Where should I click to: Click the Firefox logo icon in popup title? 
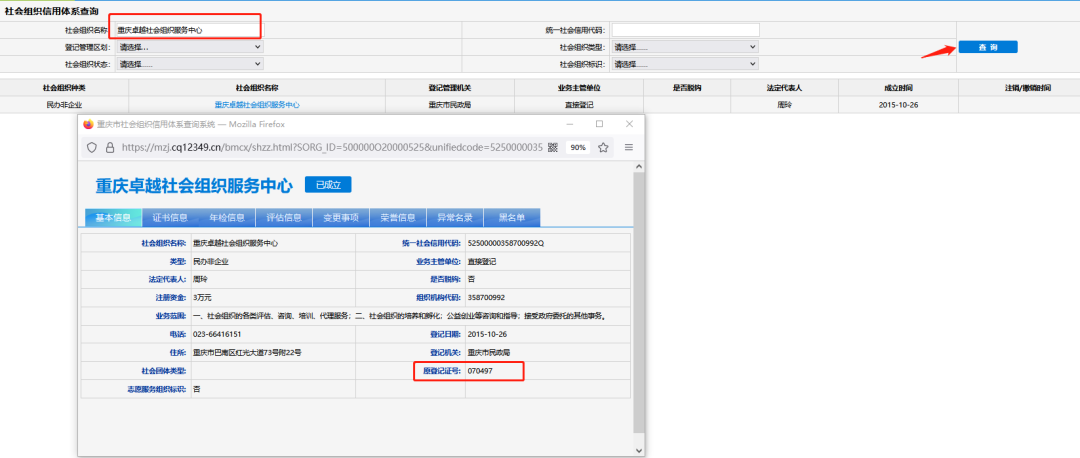click(87, 125)
